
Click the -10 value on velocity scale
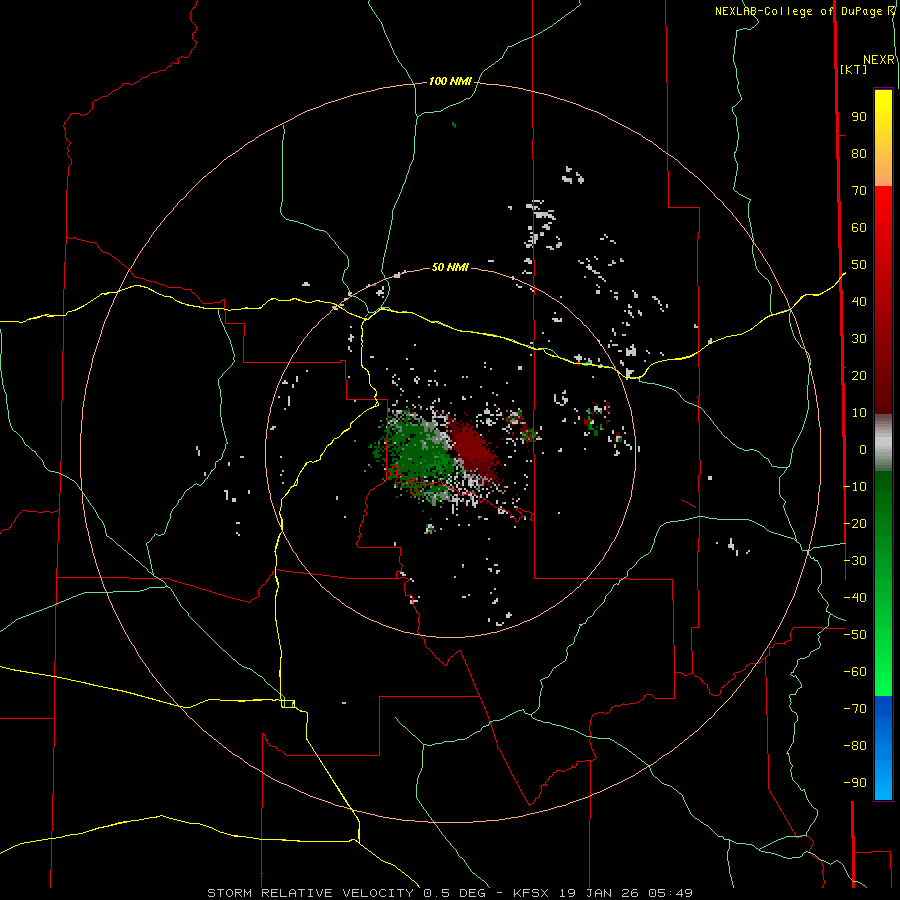[855, 487]
